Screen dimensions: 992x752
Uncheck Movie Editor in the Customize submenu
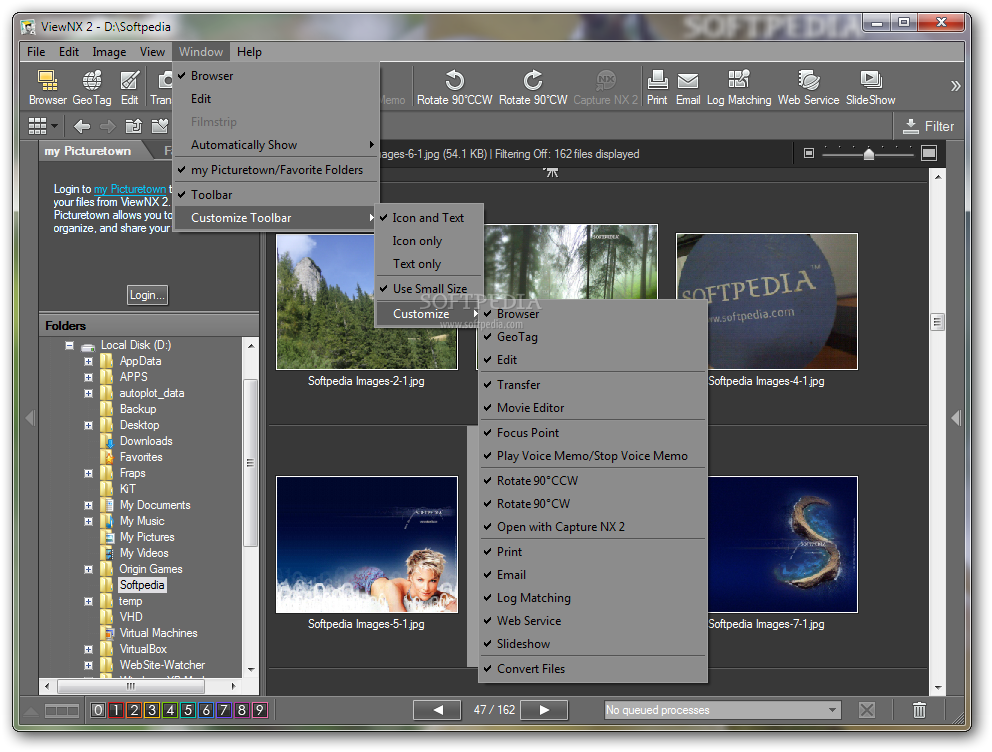pos(593,408)
